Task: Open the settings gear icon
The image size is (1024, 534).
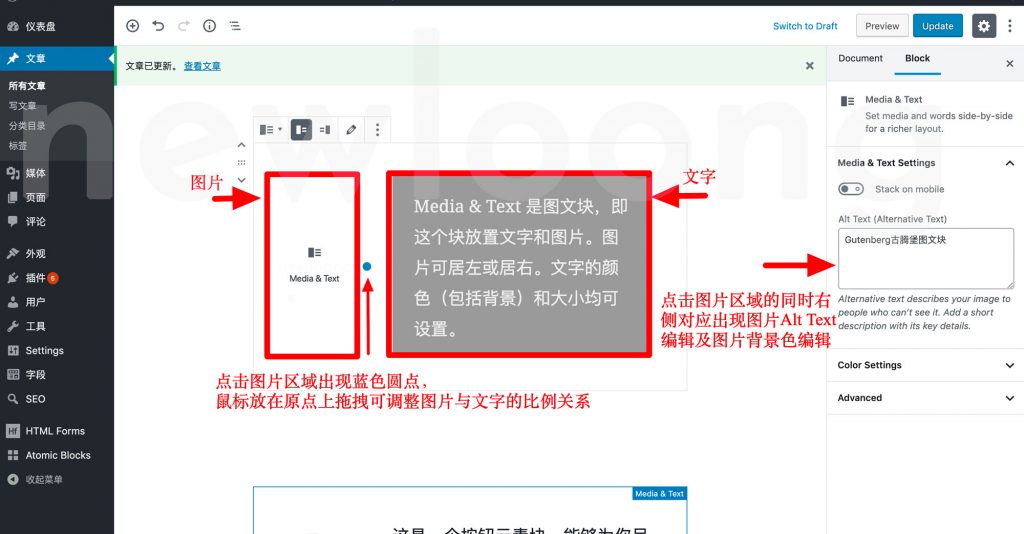Action: click(984, 26)
